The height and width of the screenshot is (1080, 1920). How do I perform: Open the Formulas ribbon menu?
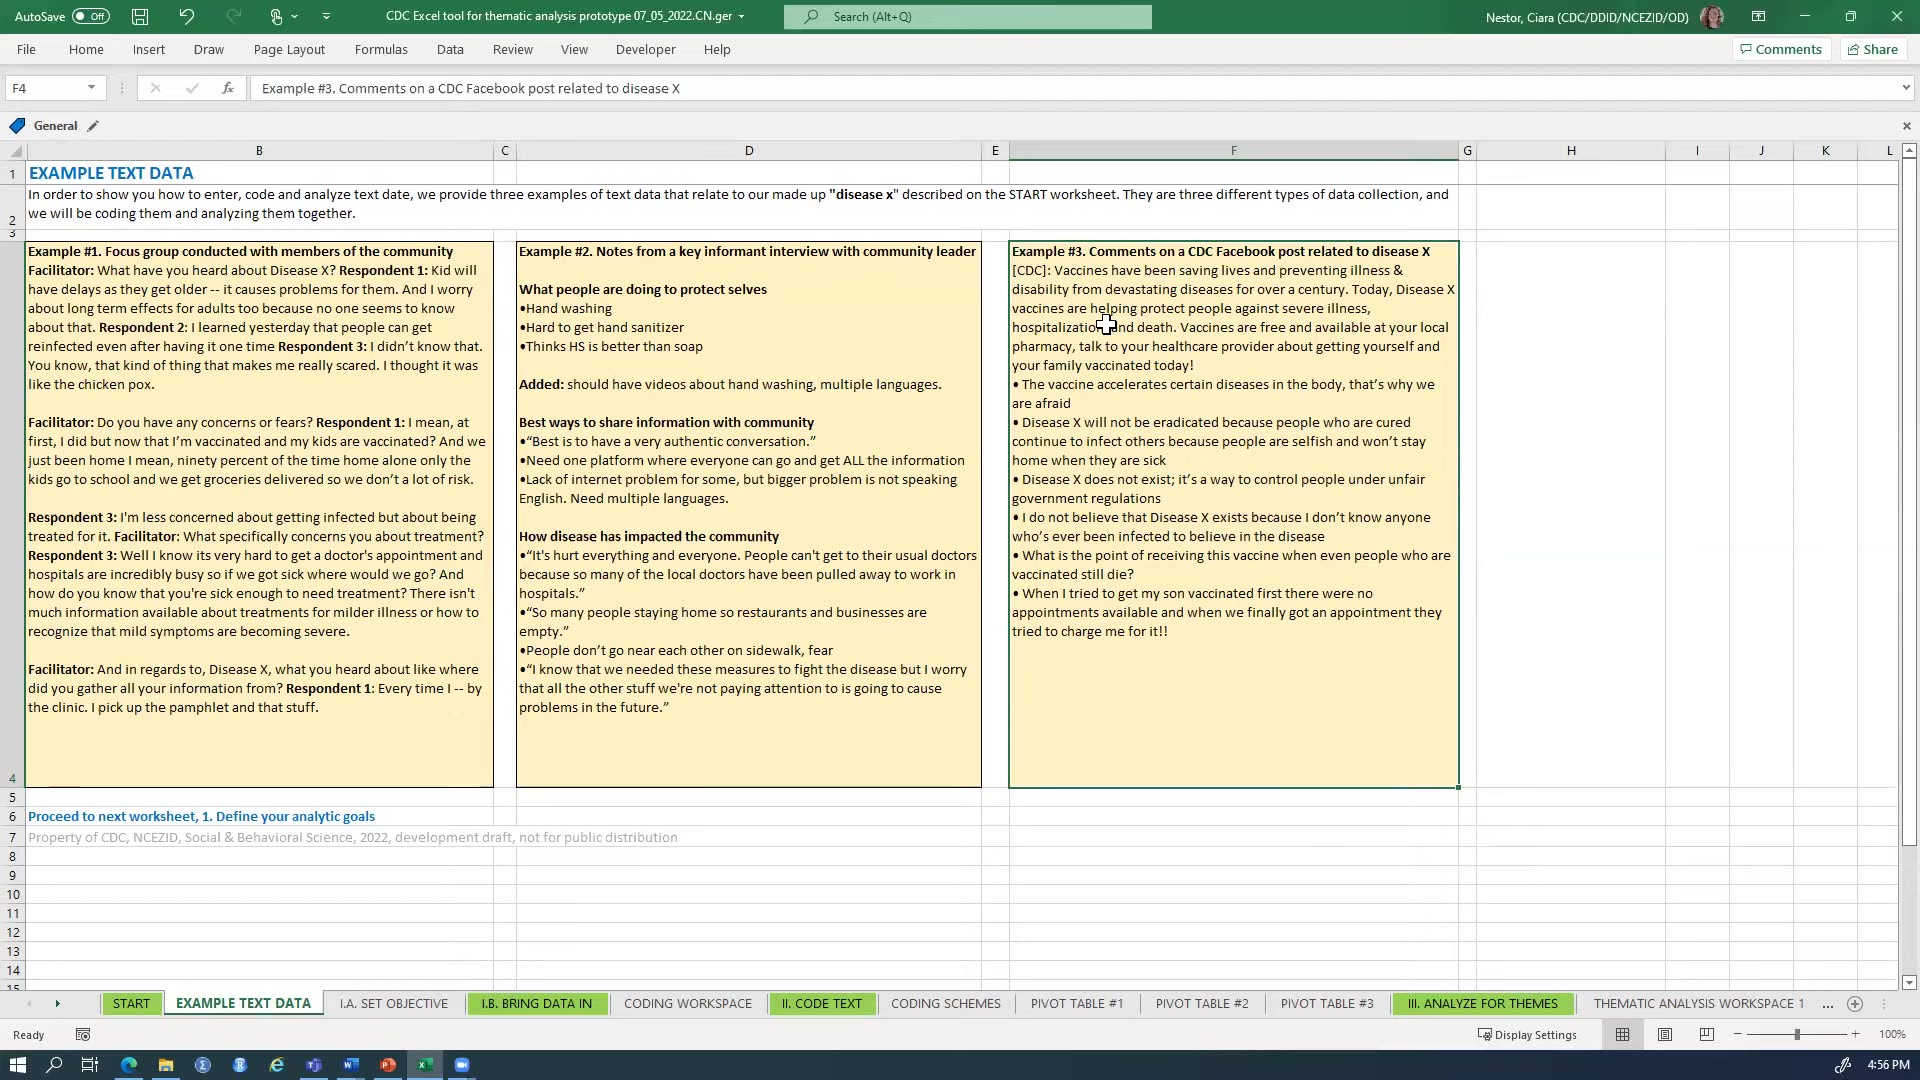(x=381, y=49)
